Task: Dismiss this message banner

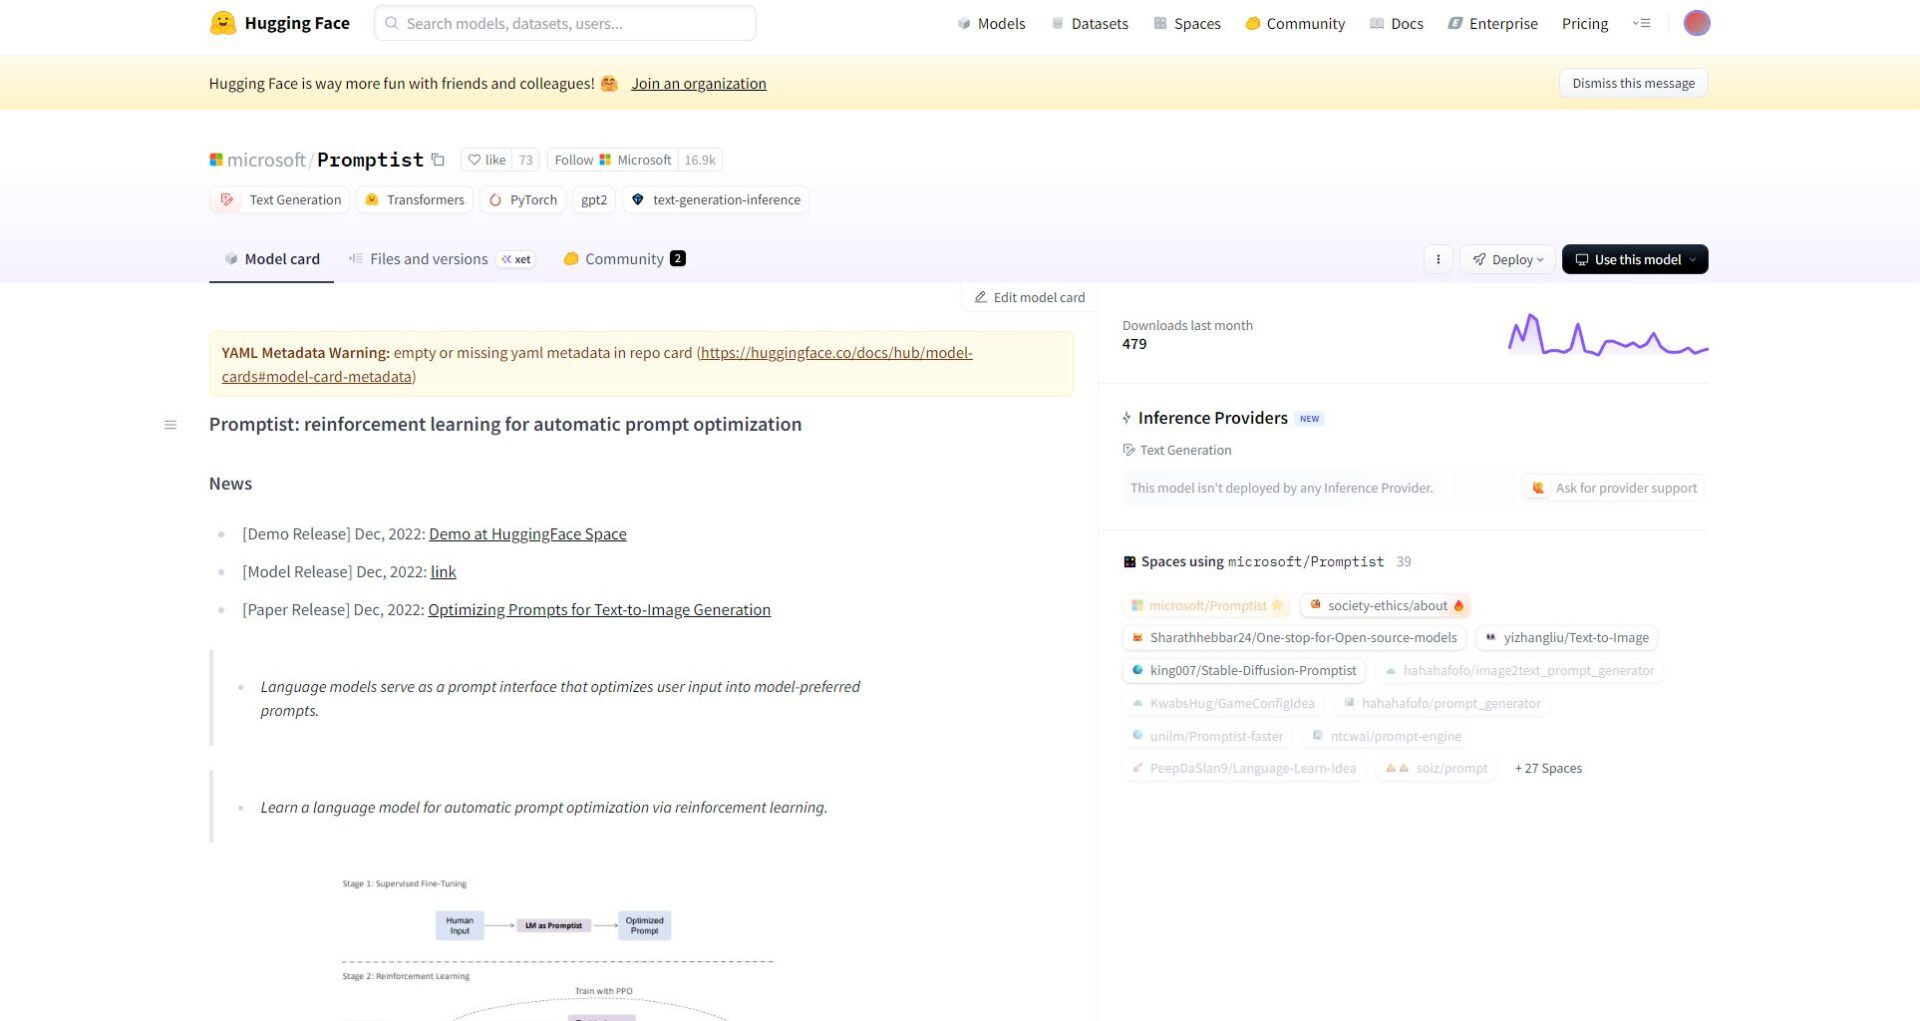Action: tap(1632, 83)
